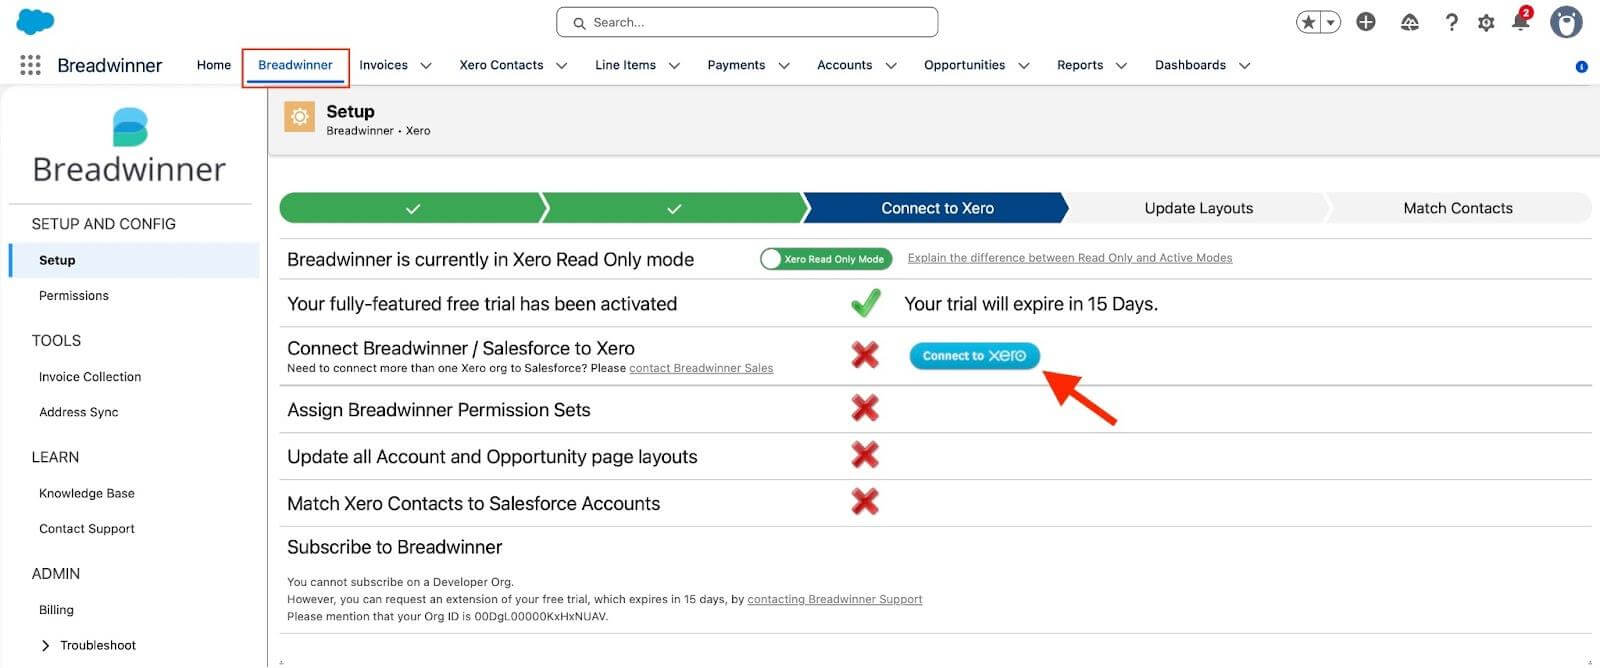
Task: Expand the Invoices tab dropdown chevron
Action: 426,66
